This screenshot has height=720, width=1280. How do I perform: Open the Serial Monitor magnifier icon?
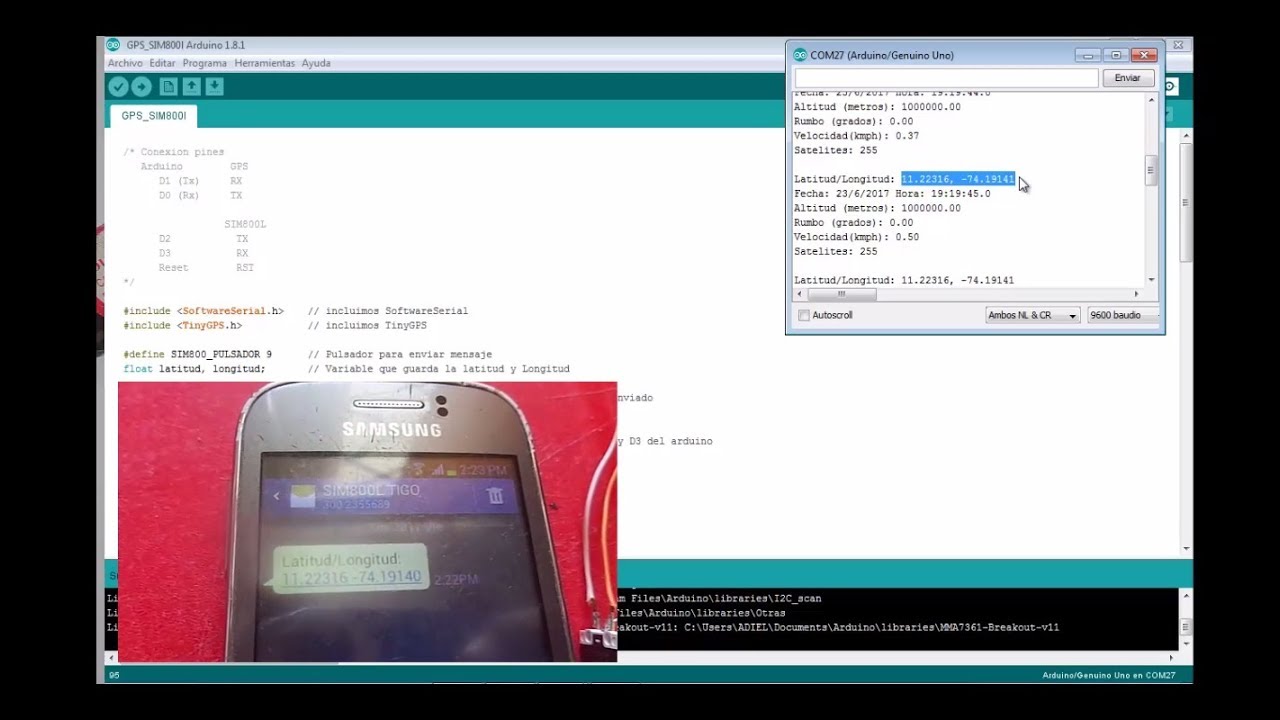click(x=1170, y=87)
